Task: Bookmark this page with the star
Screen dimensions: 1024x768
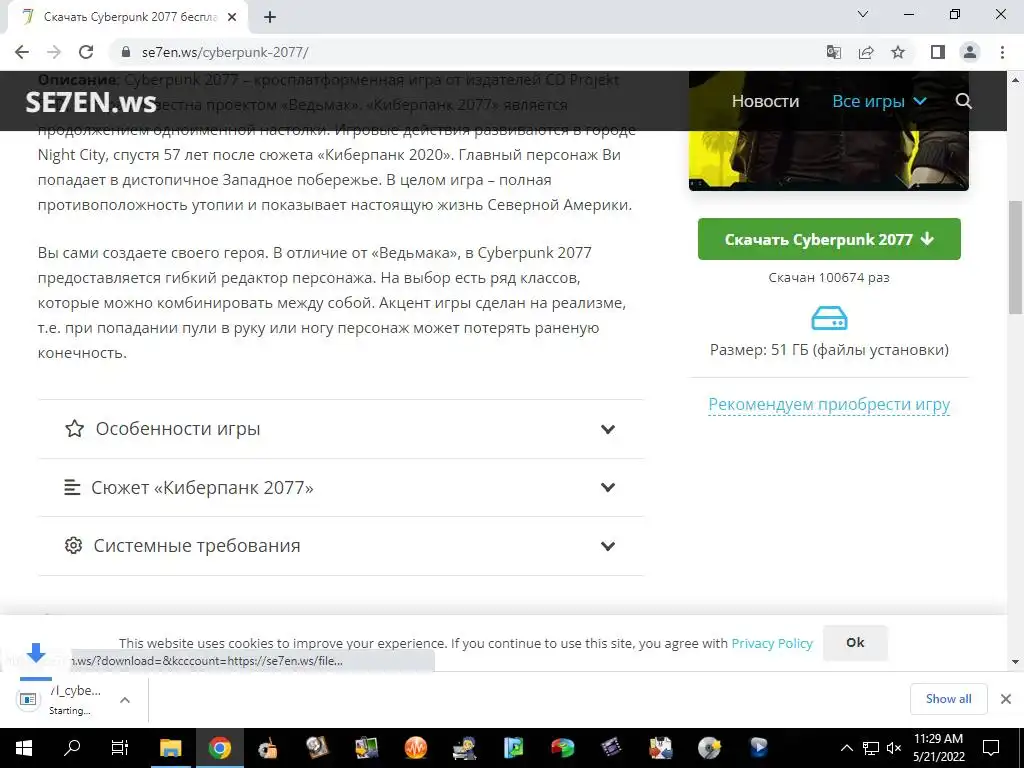Action: click(898, 52)
